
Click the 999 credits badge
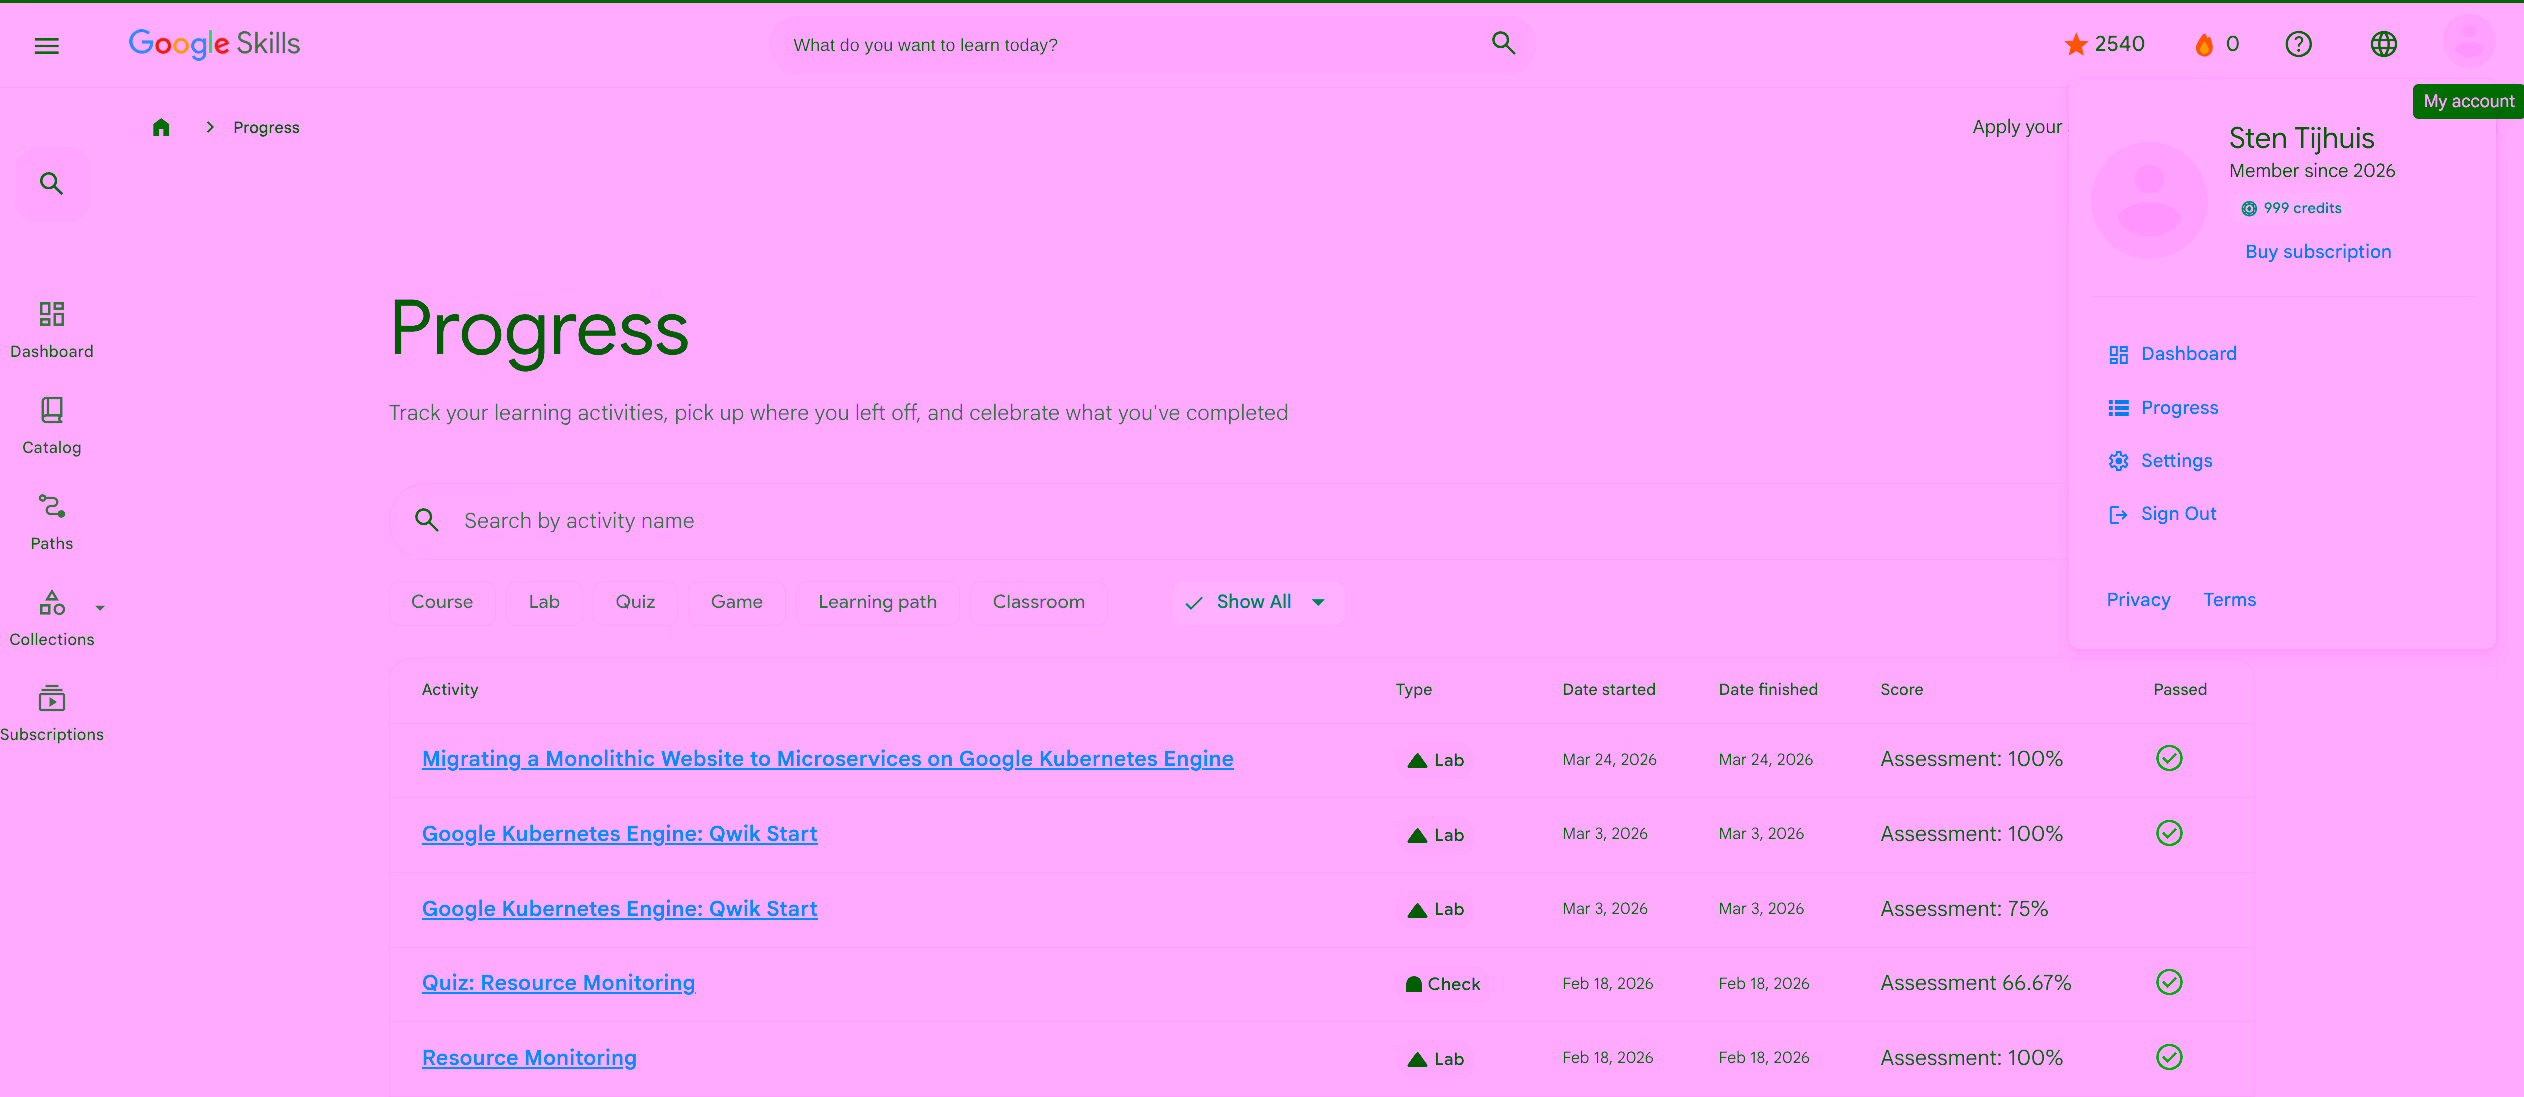(2291, 208)
